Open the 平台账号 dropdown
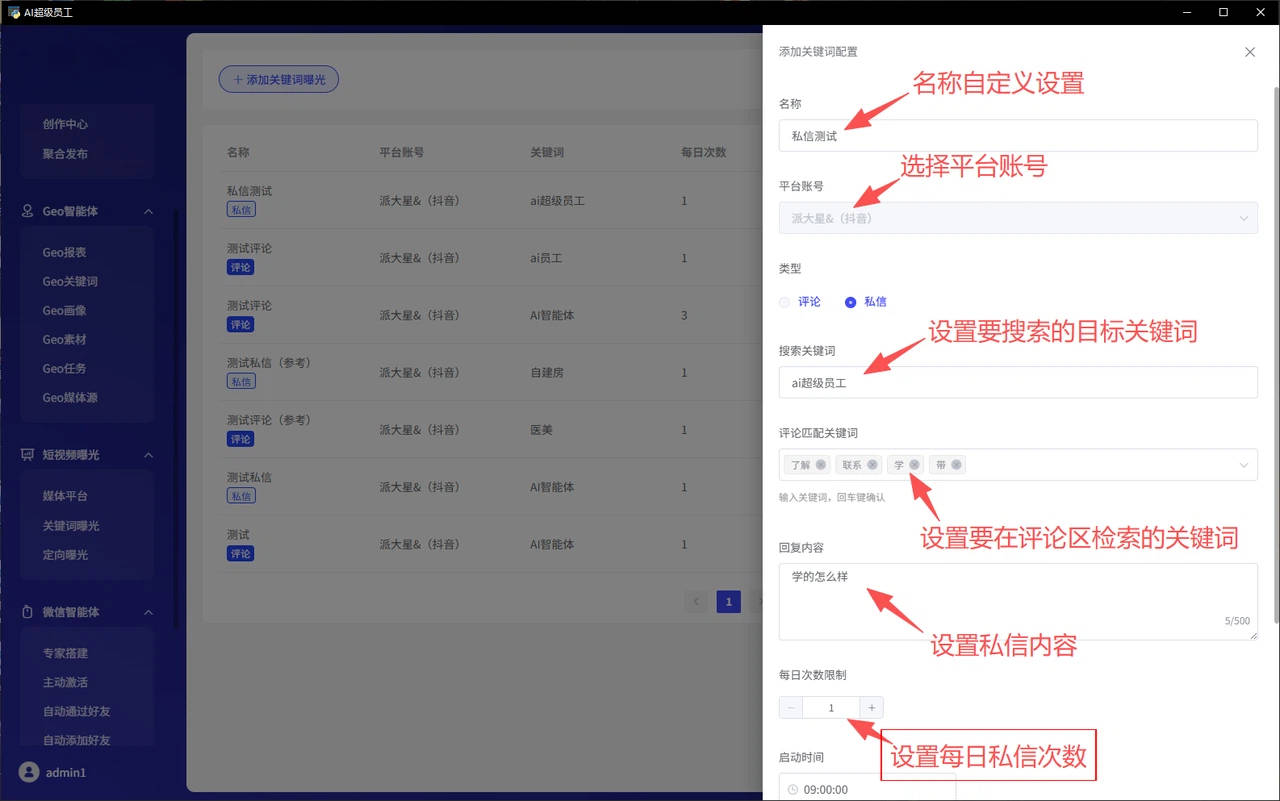The height and width of the screenshot is (801, 1280). tap(1017, 218)
